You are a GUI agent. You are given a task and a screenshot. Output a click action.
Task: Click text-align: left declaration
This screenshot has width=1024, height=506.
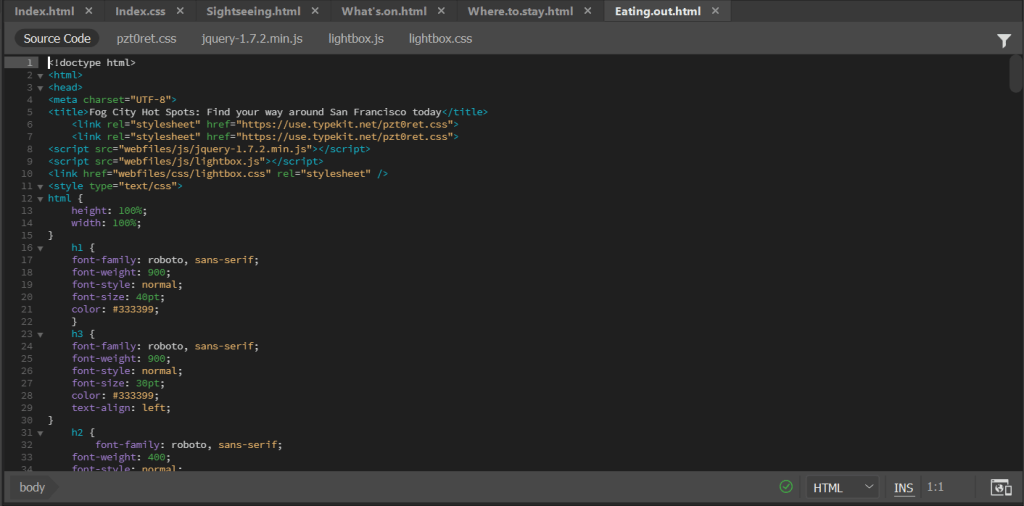pyautogui.click(x=121, y=408)
